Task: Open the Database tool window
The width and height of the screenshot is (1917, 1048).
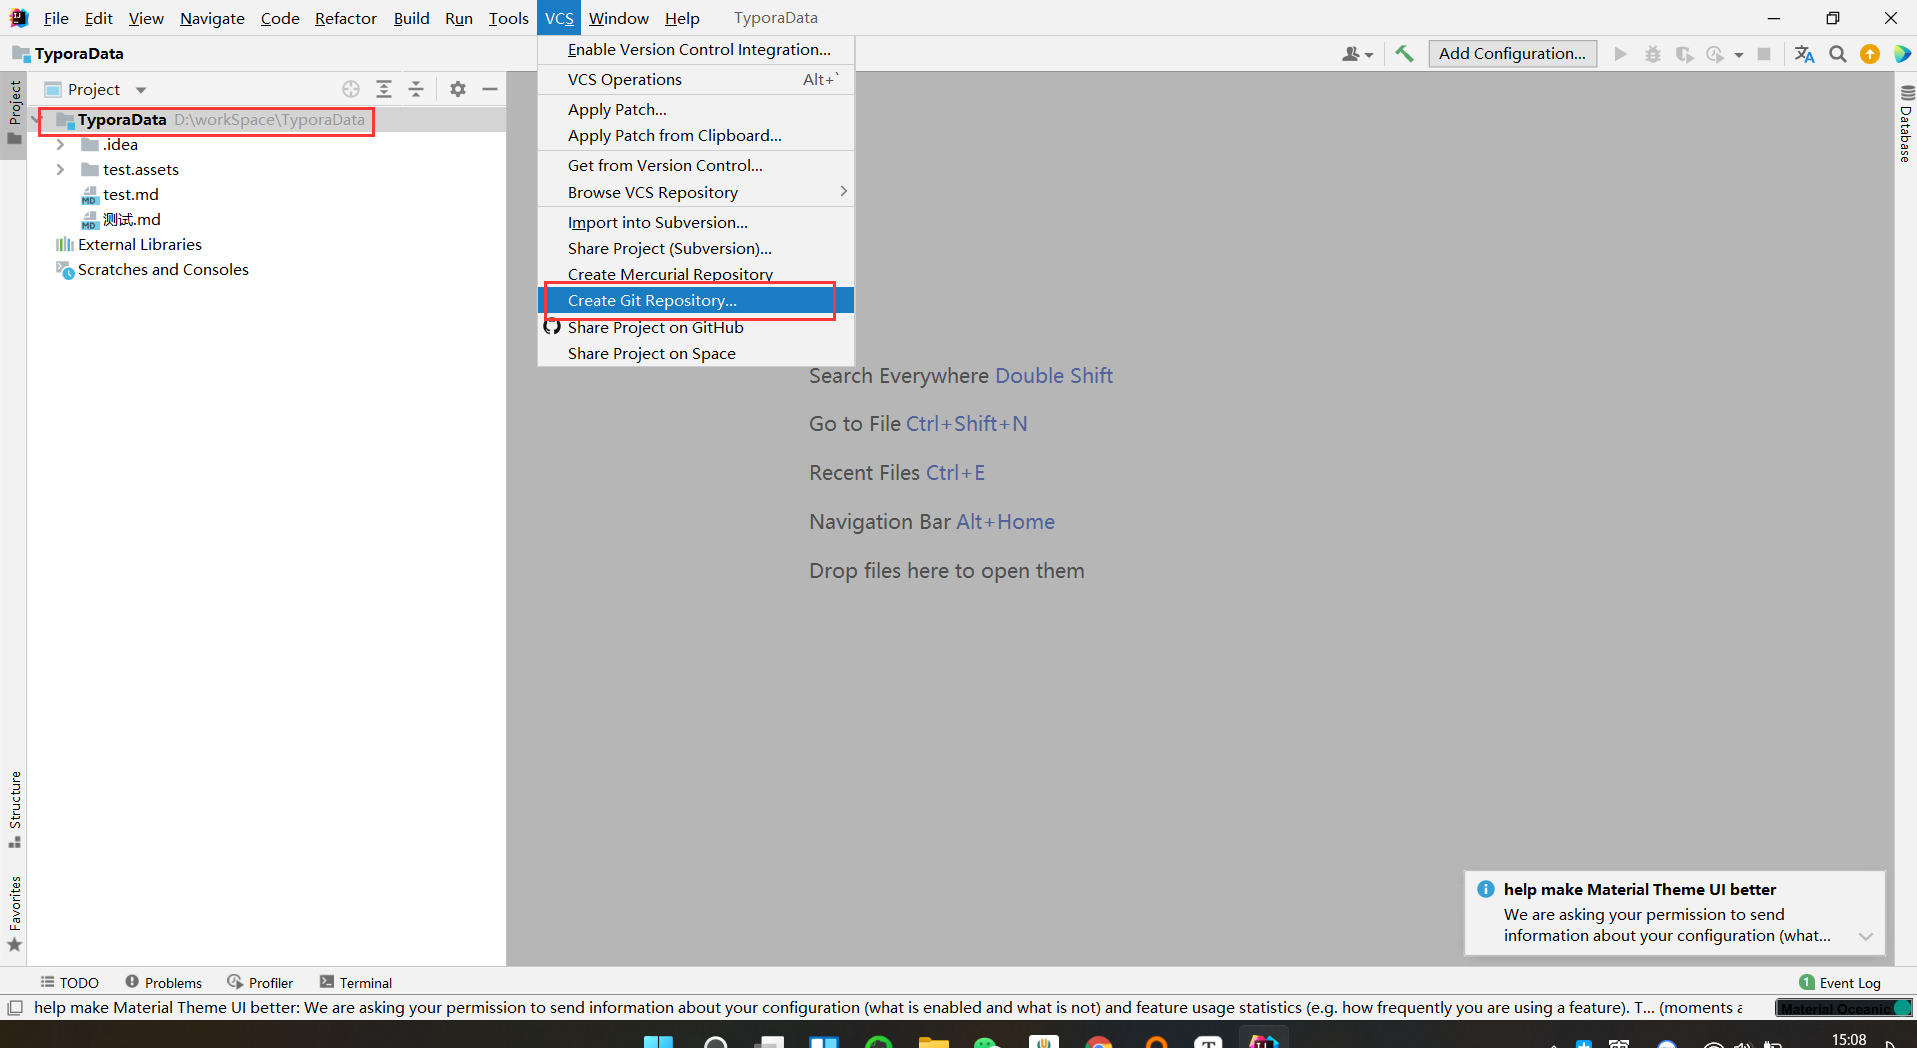Action: (x=1905, y=122)
